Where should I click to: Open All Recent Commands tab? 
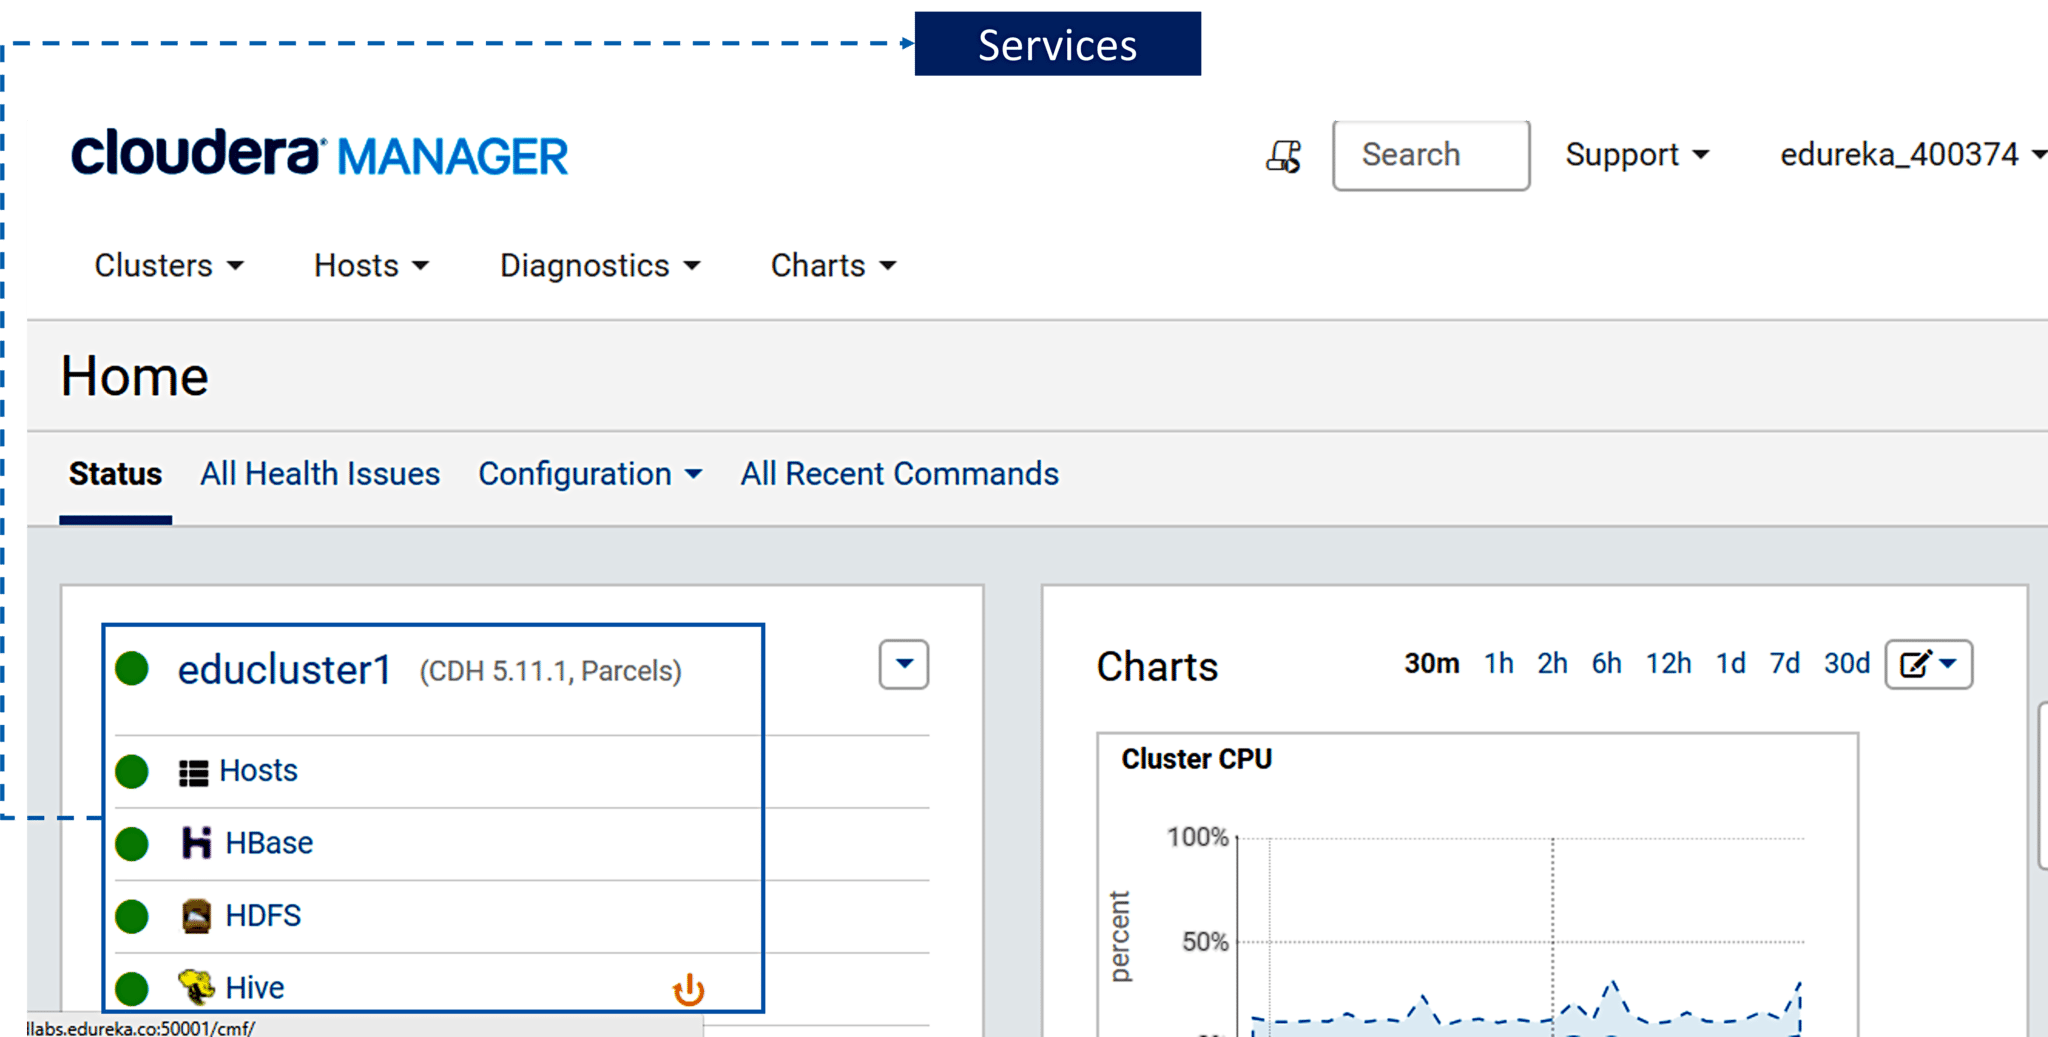[x=899, y=474]
